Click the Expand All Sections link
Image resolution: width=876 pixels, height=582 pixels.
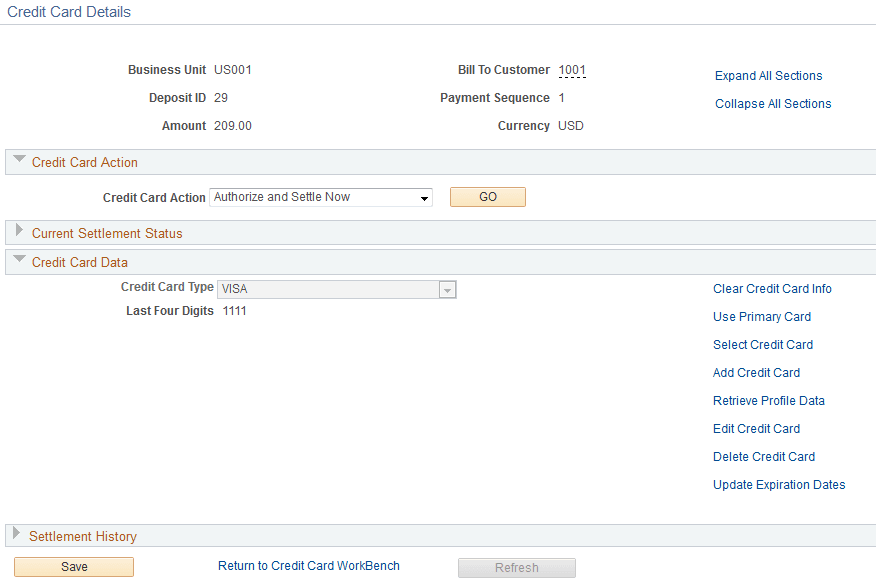(x=768, y=76)
